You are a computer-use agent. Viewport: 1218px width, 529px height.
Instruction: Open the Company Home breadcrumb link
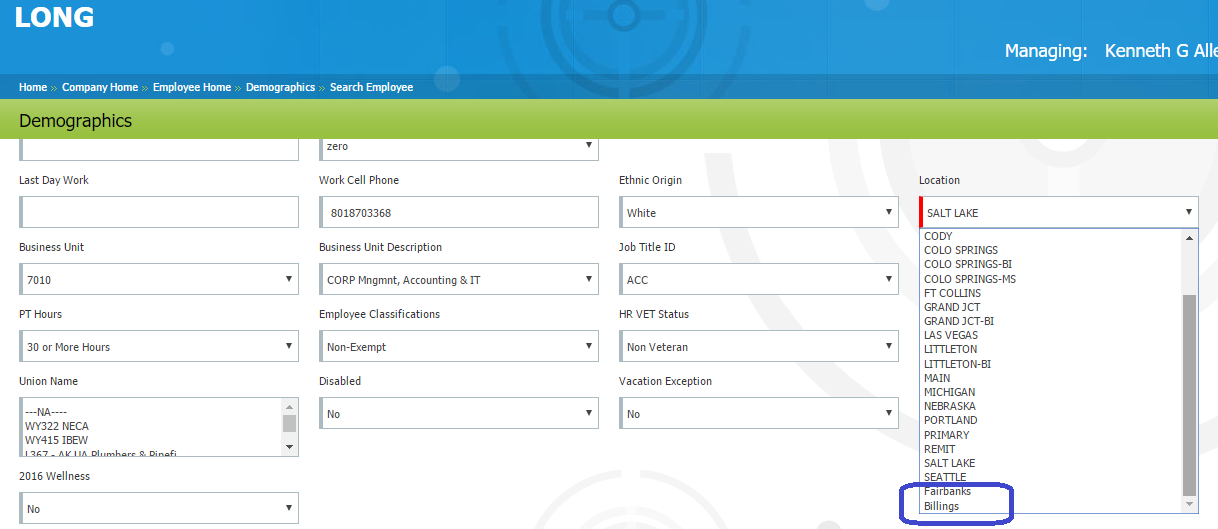[x=99, y=88]
